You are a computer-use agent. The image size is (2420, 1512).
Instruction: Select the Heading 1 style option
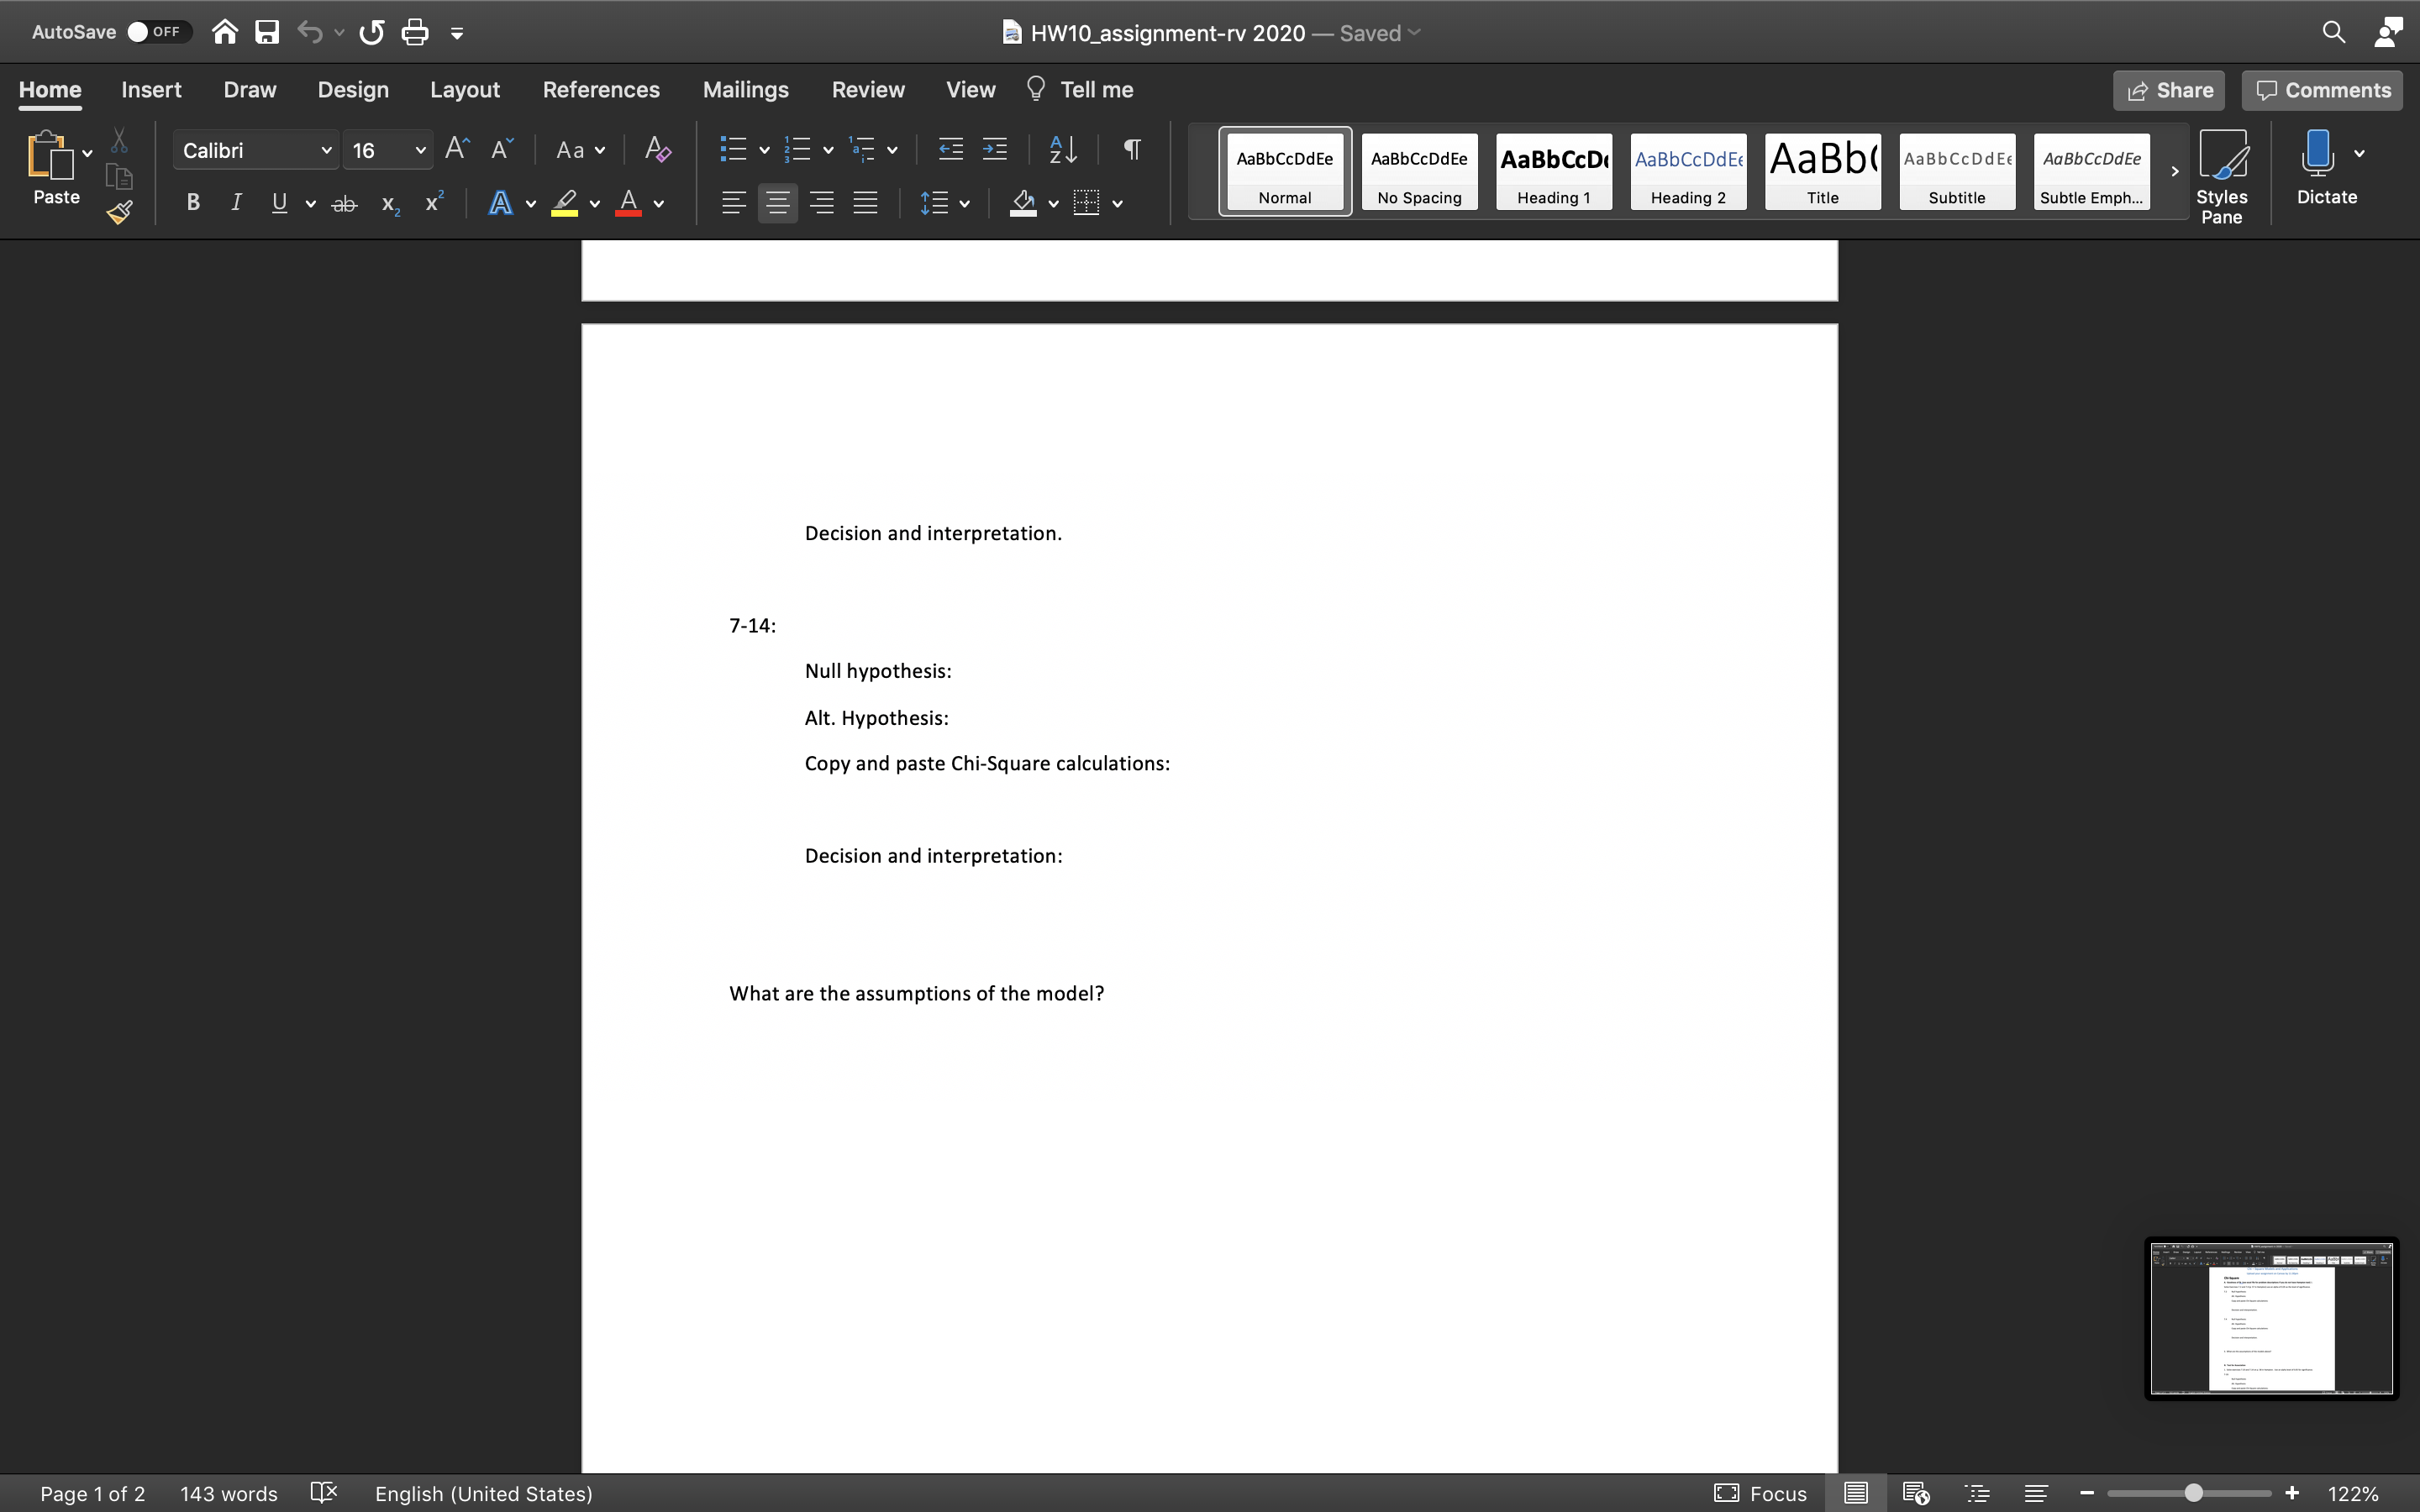1552,169
